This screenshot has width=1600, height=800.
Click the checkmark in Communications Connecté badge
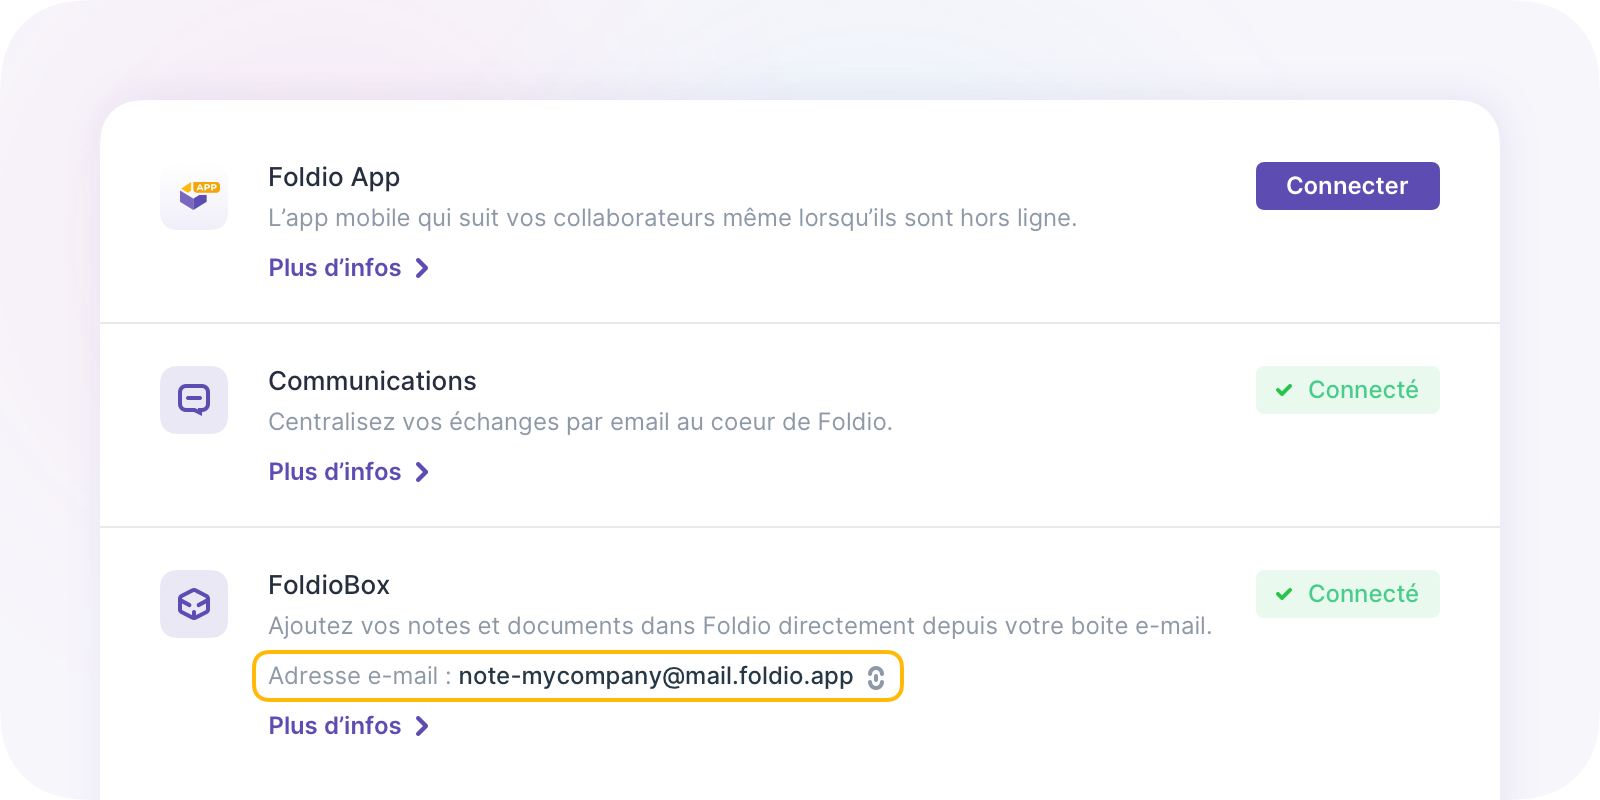click(1284, 390)
